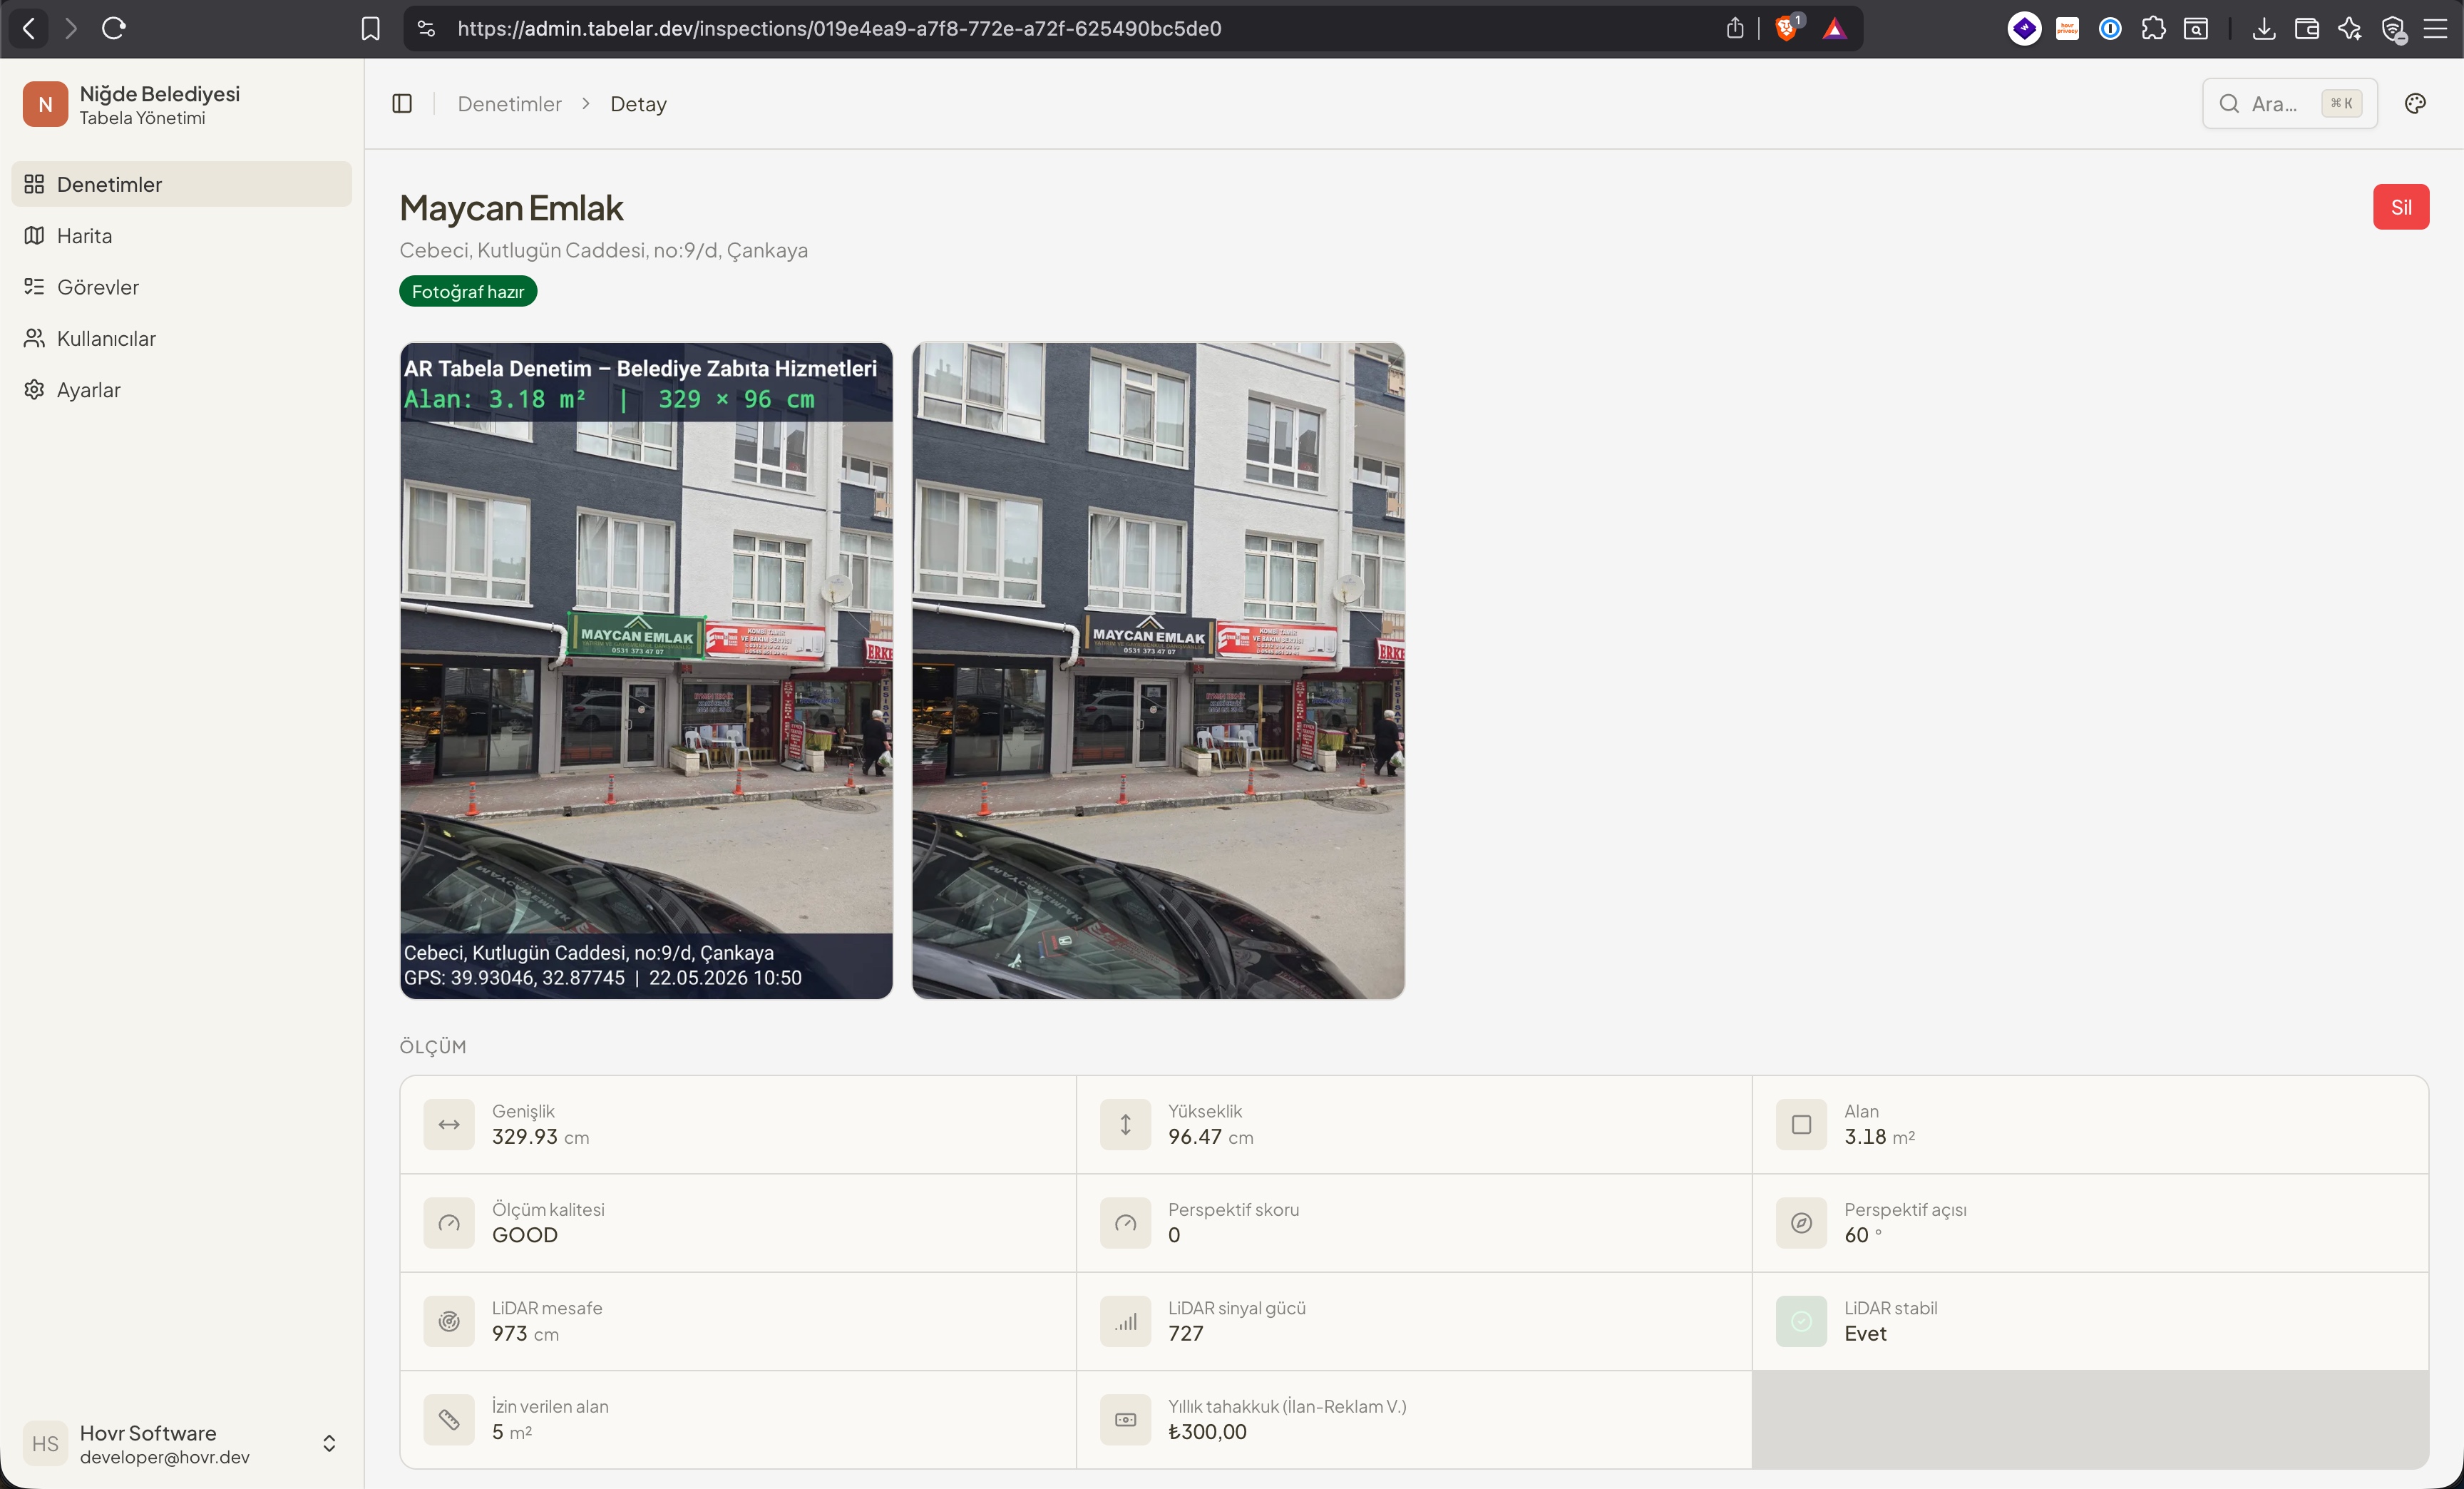This screenshot has width=2464, height=1489.
Task: Click the red Sil button
Action: click(x=2400, y=207)
